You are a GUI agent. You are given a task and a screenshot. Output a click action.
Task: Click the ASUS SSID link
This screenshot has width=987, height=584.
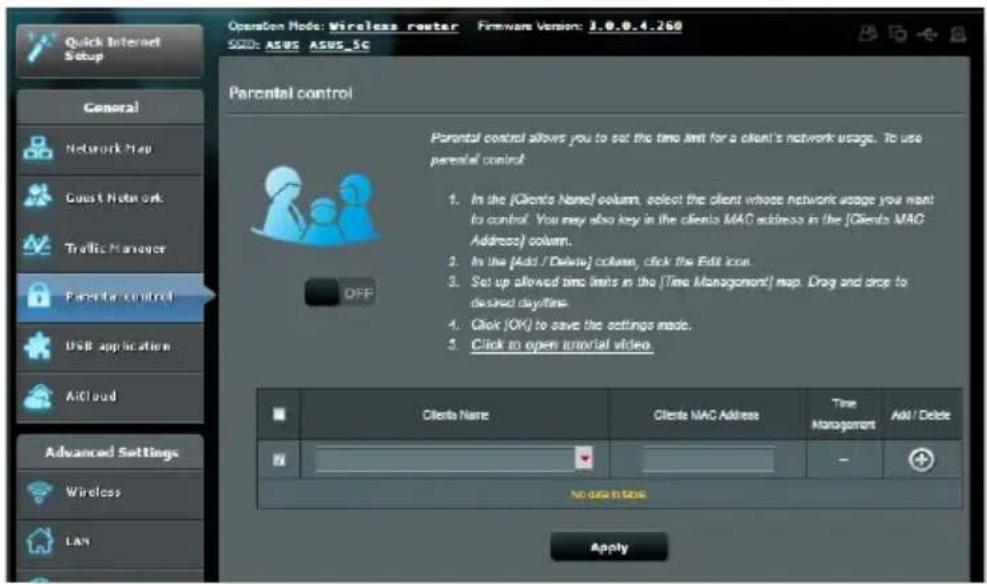coord(282,45)
